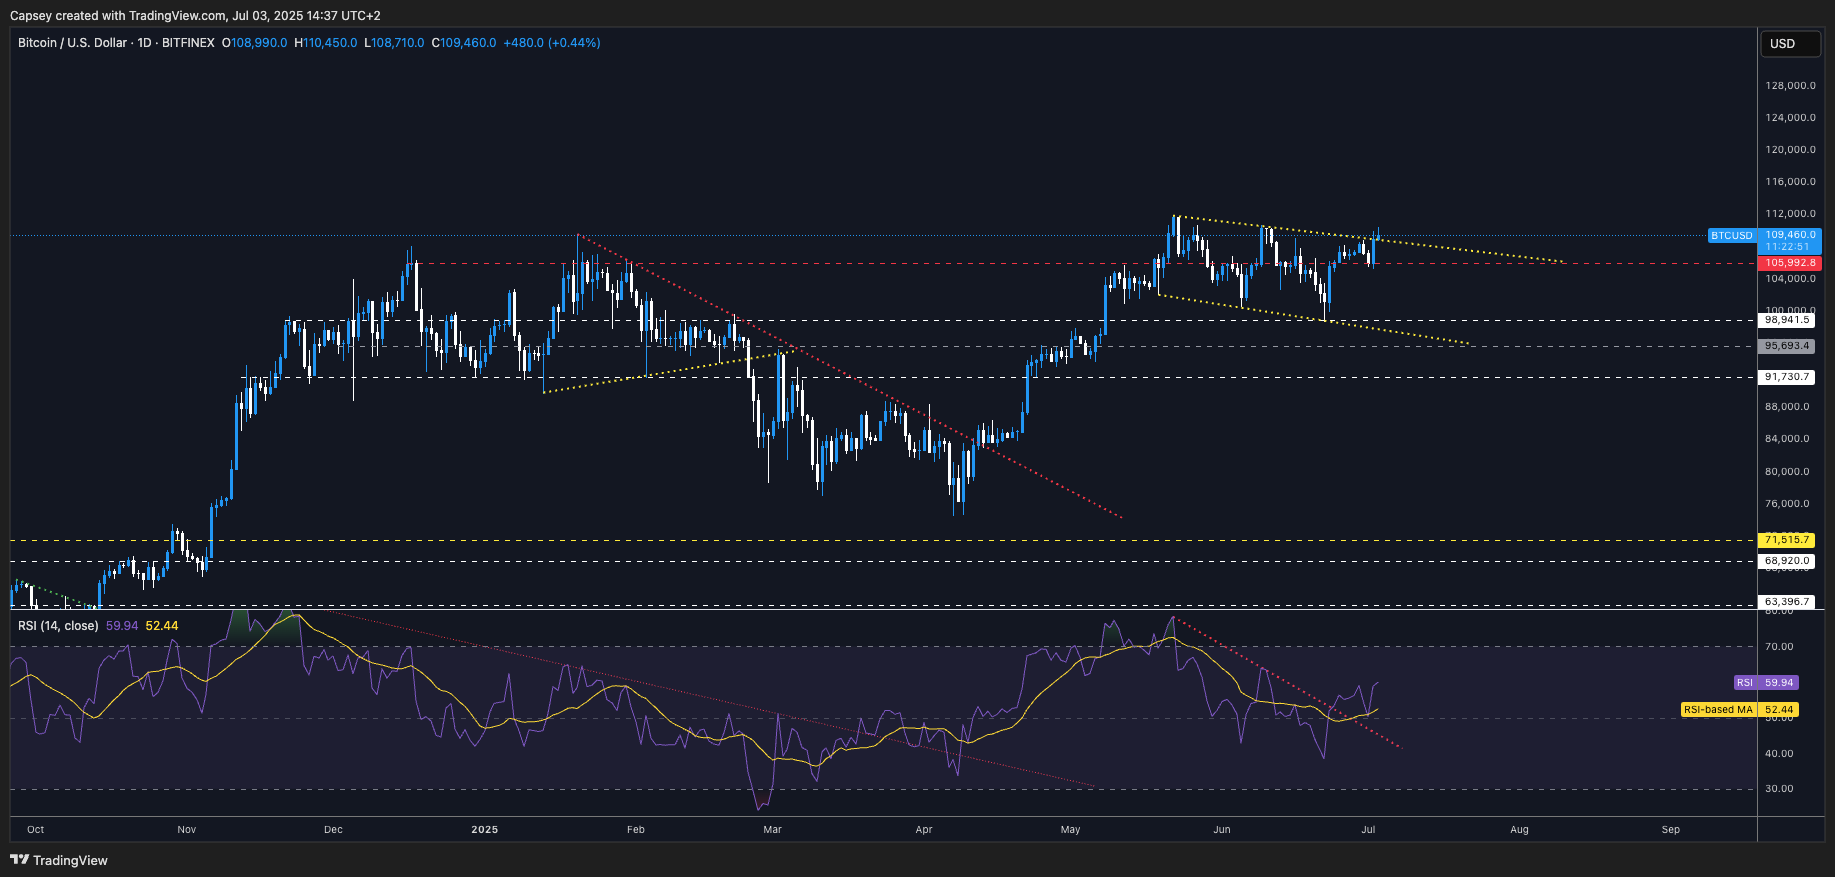Click the yellow 71,515.7 level label
The image size is (1835, 877).
[x=1786, y=540]
